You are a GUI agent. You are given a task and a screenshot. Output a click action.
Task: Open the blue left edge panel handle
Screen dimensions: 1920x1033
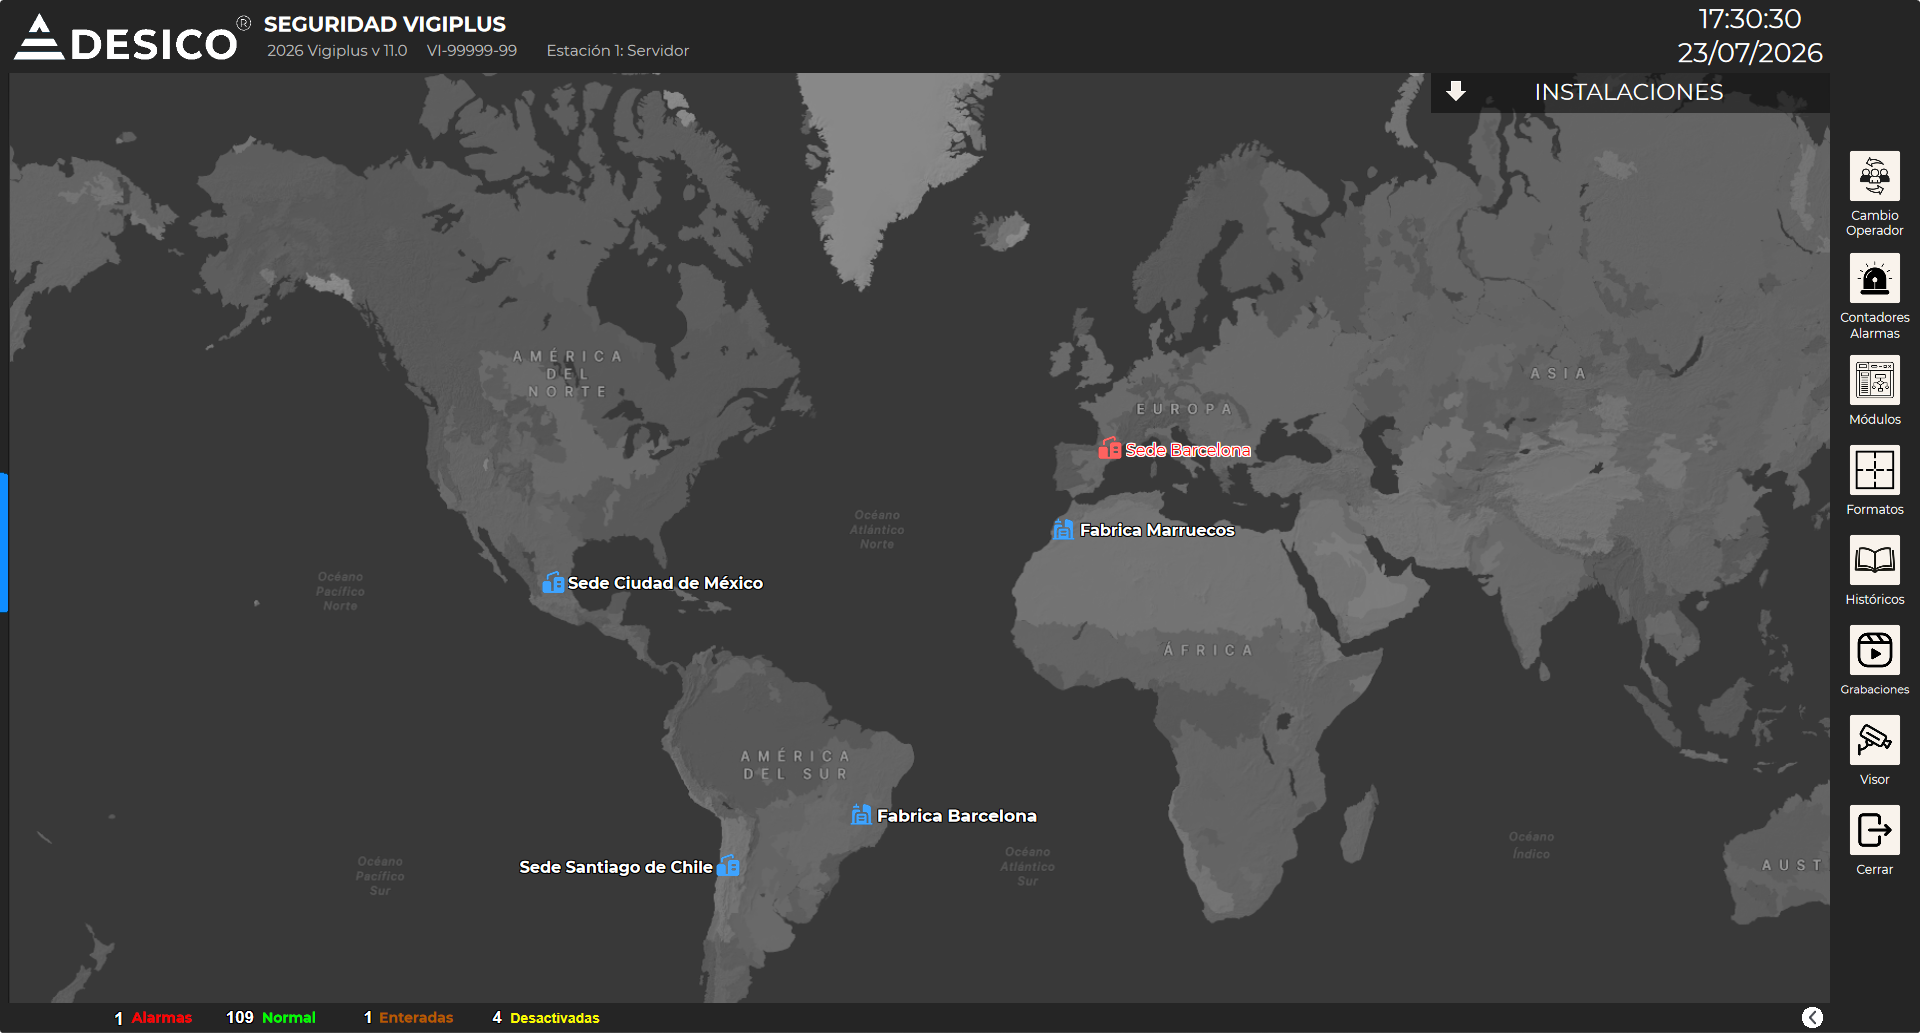(4, 542)
